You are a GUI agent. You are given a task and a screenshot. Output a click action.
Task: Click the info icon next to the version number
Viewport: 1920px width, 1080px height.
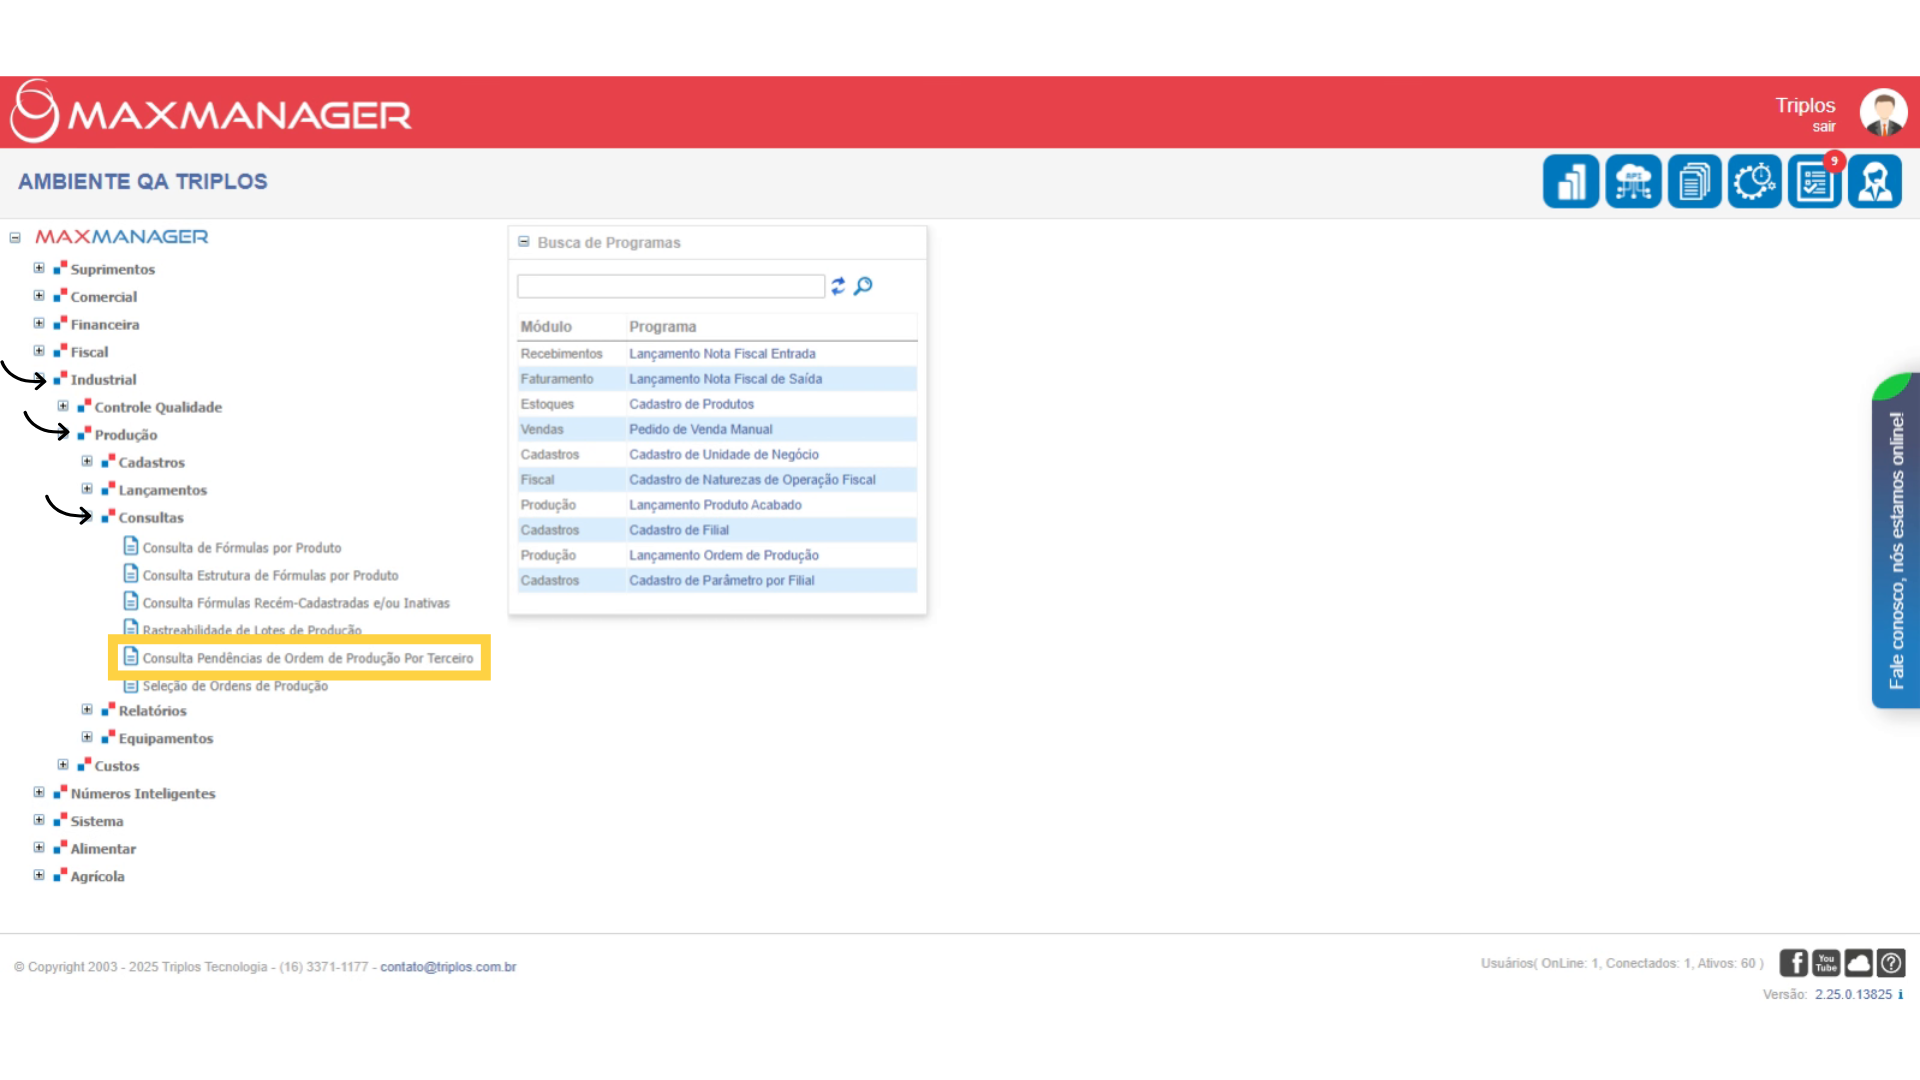1900,994
